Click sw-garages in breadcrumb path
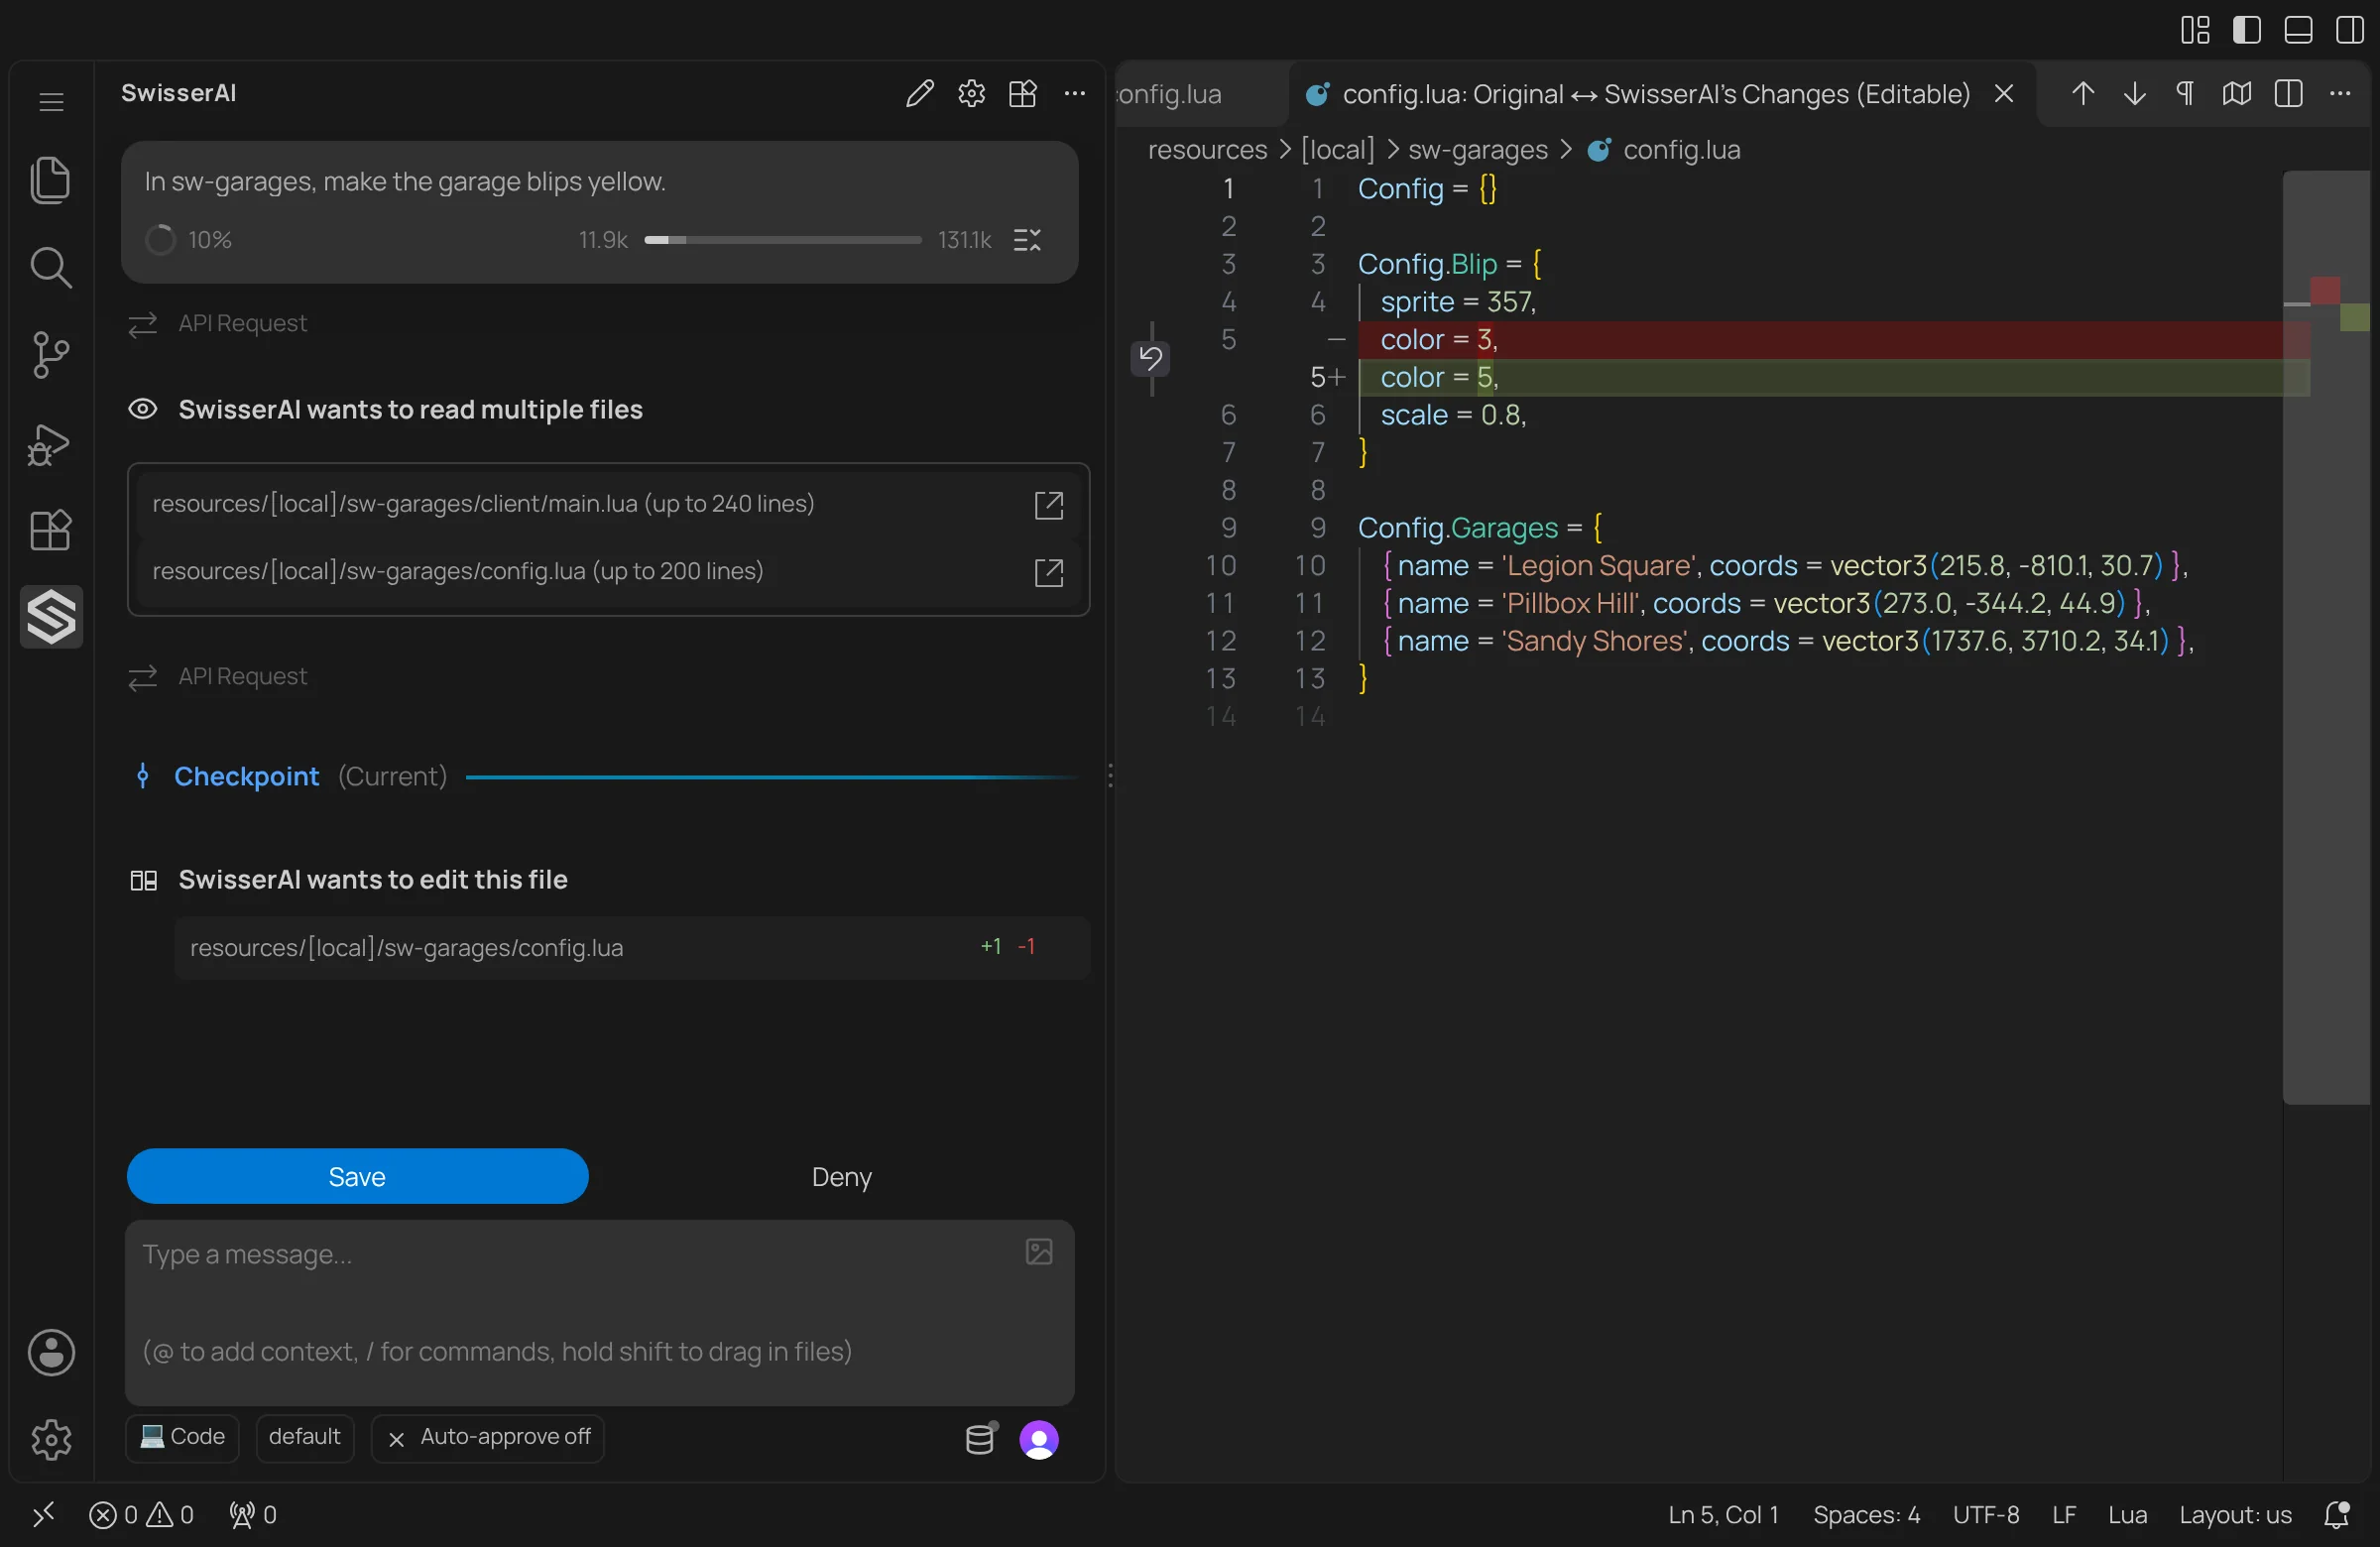 click(1478, 150)
